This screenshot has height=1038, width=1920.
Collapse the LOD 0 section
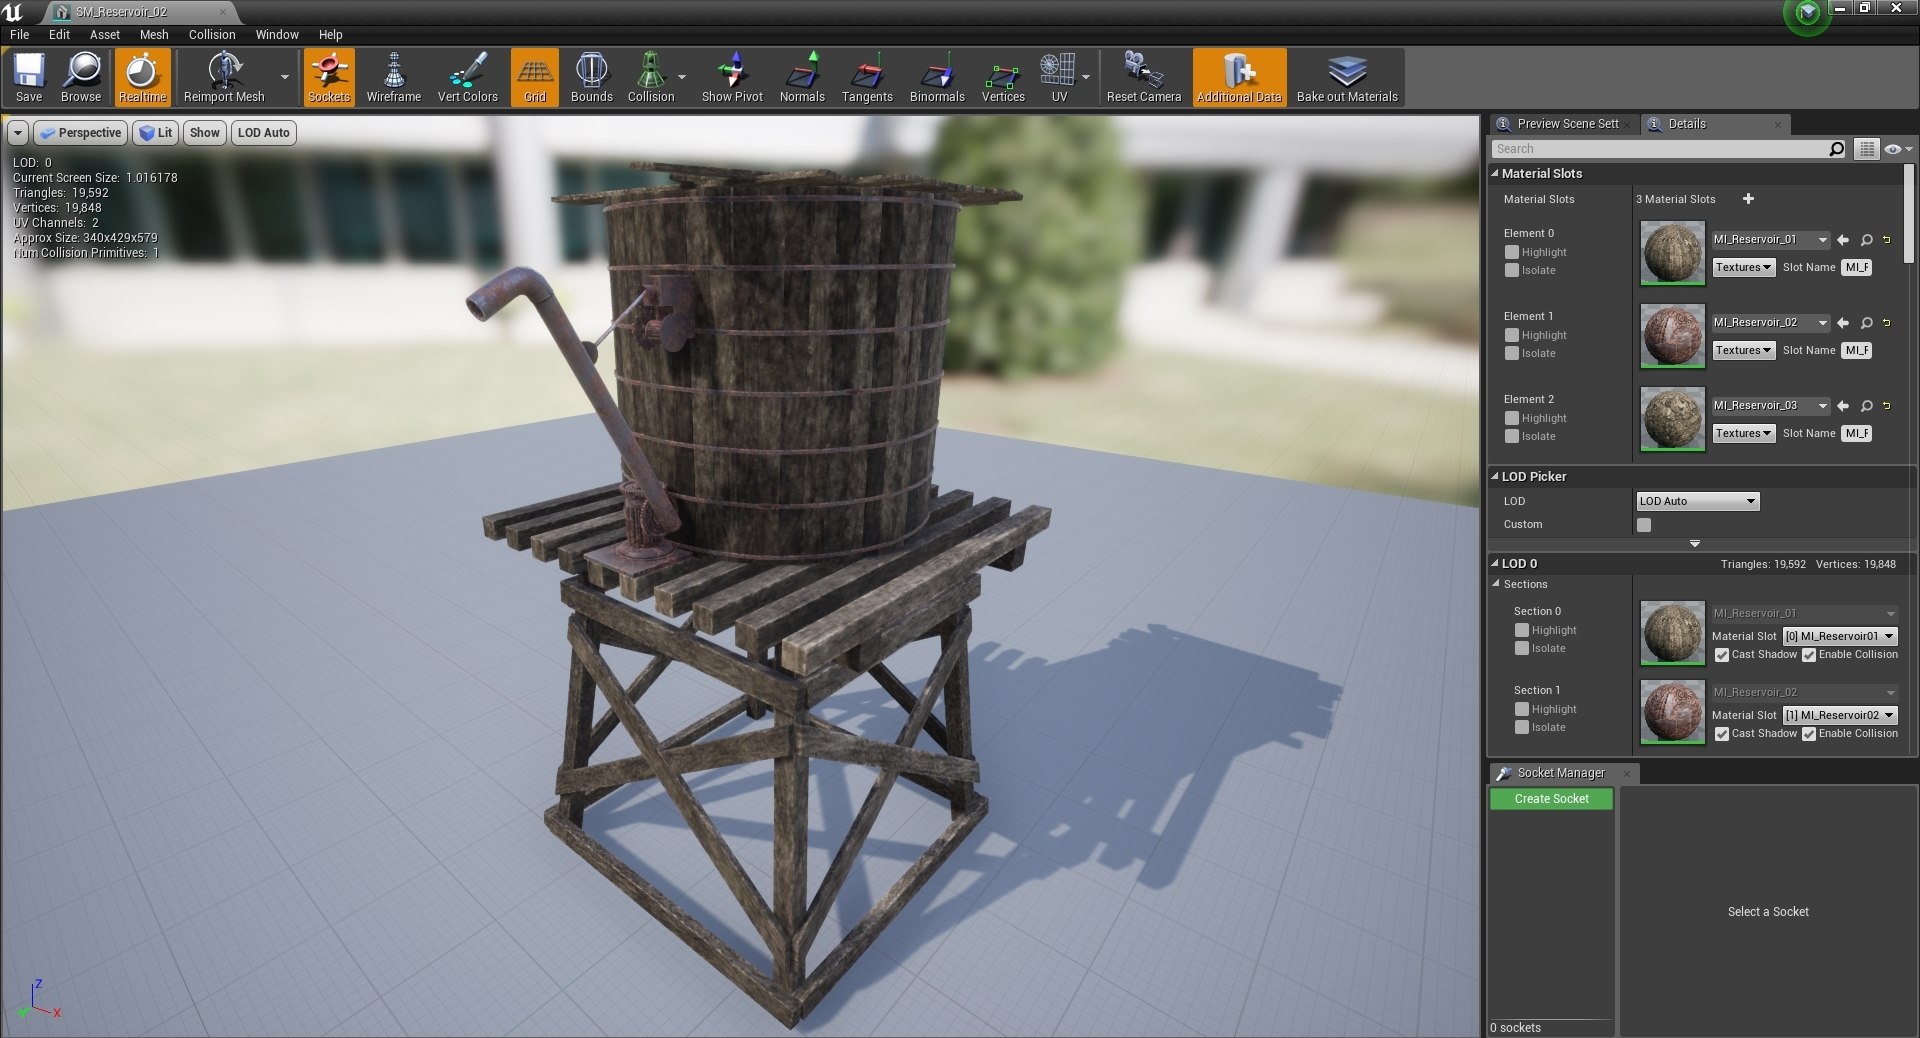click(x=1495, y=563)
